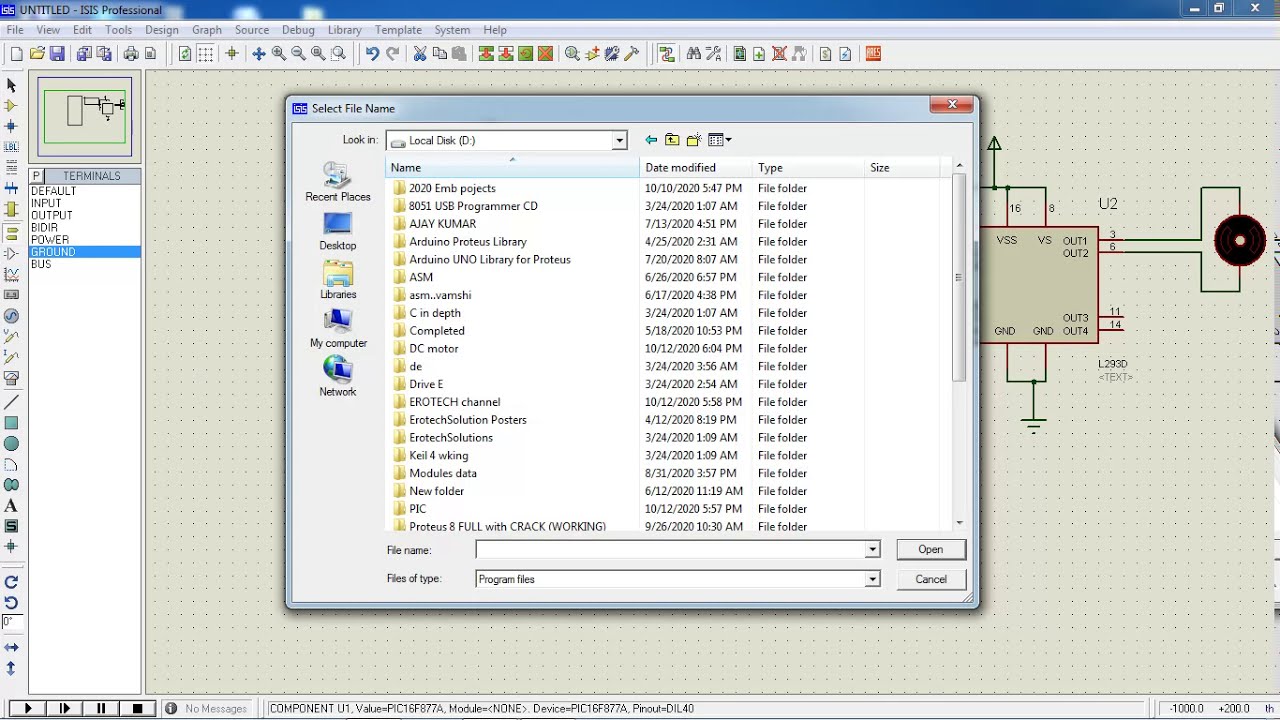Save the design with floppy icon
1280x720 pixels.
57,54
